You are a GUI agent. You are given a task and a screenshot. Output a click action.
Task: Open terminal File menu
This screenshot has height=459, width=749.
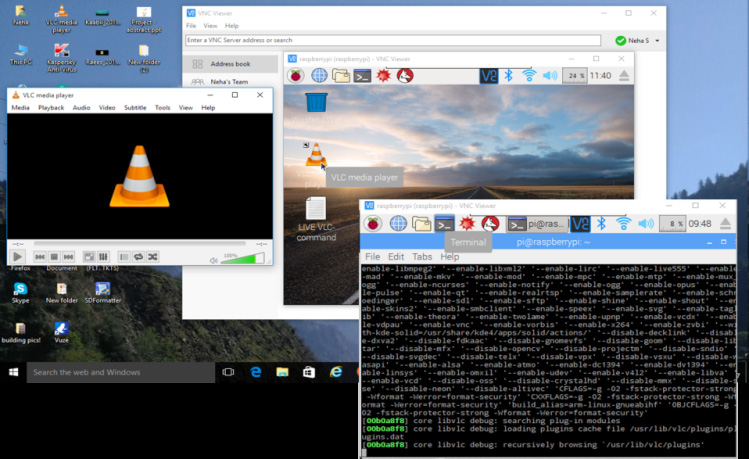pos(373,257)
